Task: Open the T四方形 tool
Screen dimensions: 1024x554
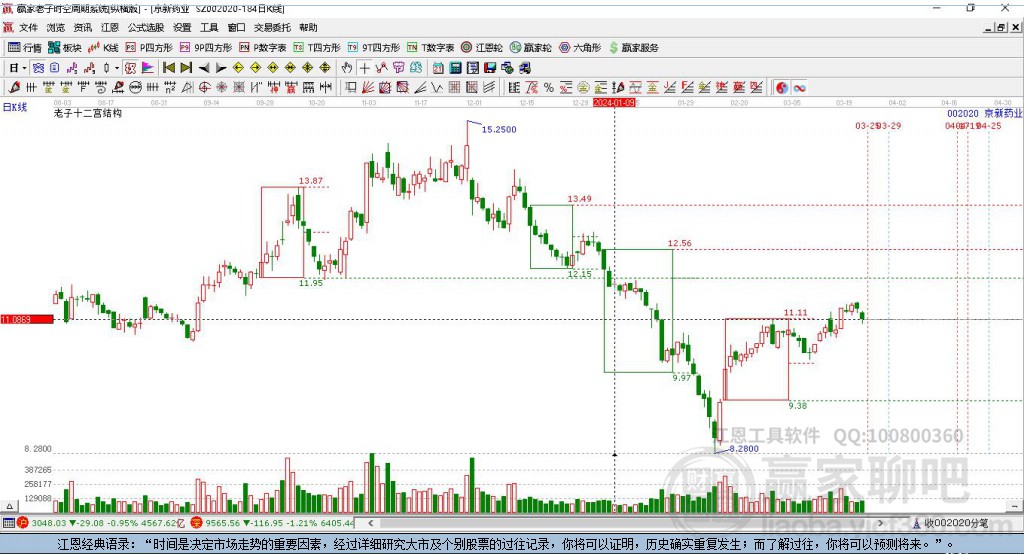Action: coord(317,48)
